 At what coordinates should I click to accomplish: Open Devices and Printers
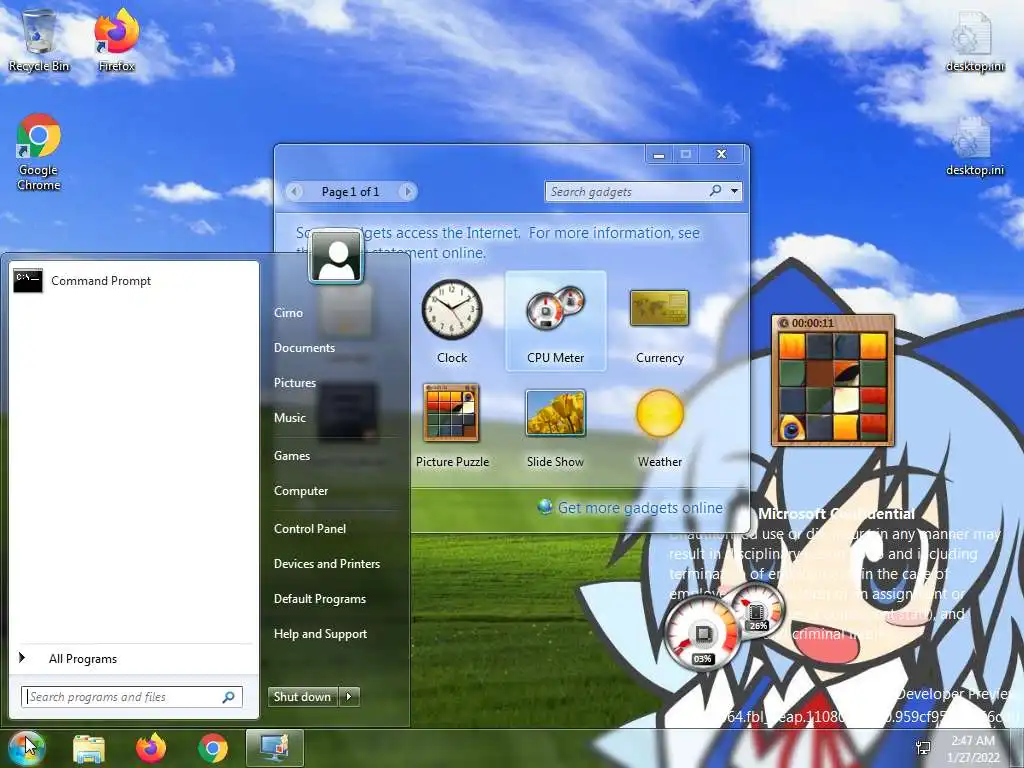[327, 564]
